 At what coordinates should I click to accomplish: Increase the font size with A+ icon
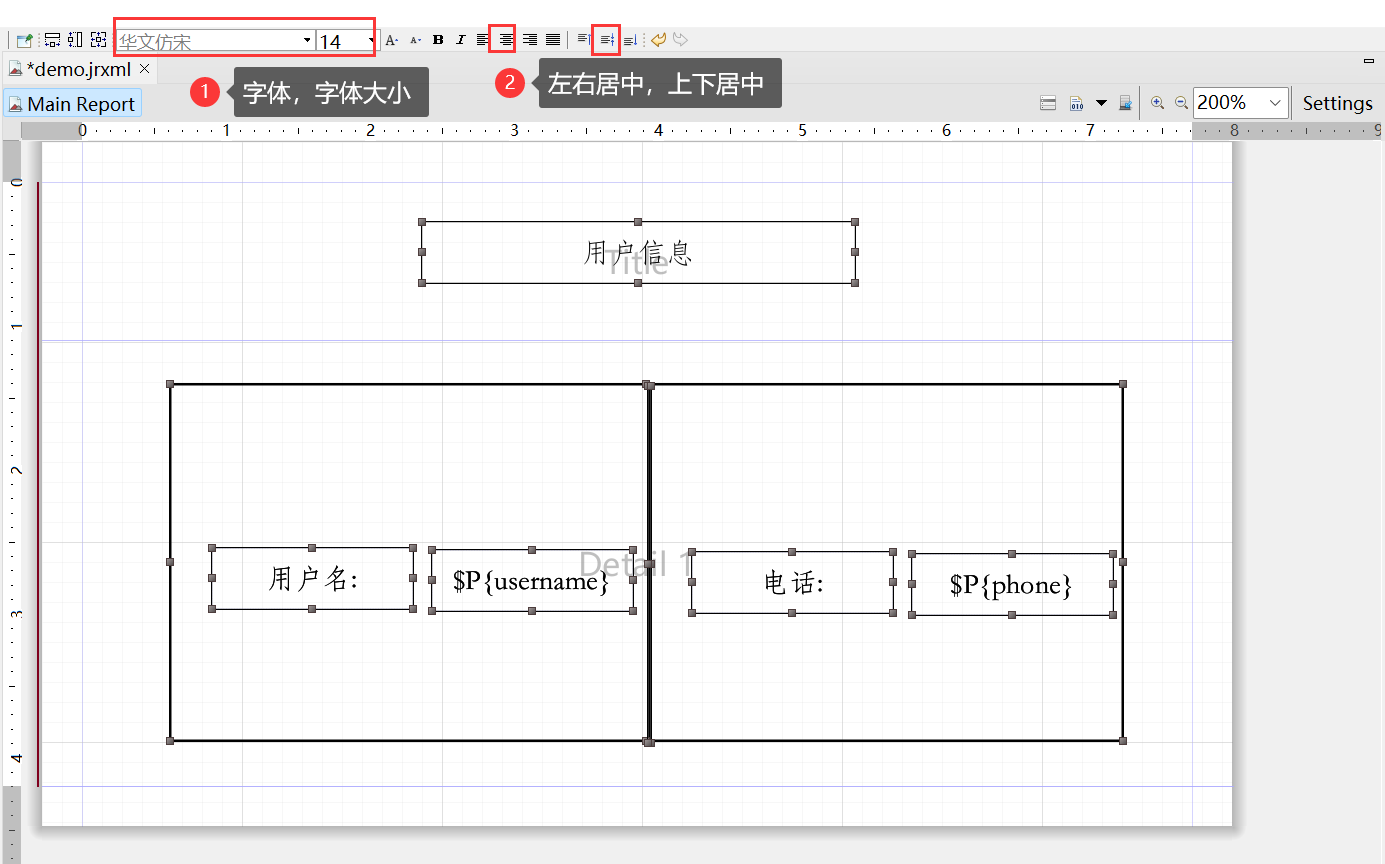392,40
